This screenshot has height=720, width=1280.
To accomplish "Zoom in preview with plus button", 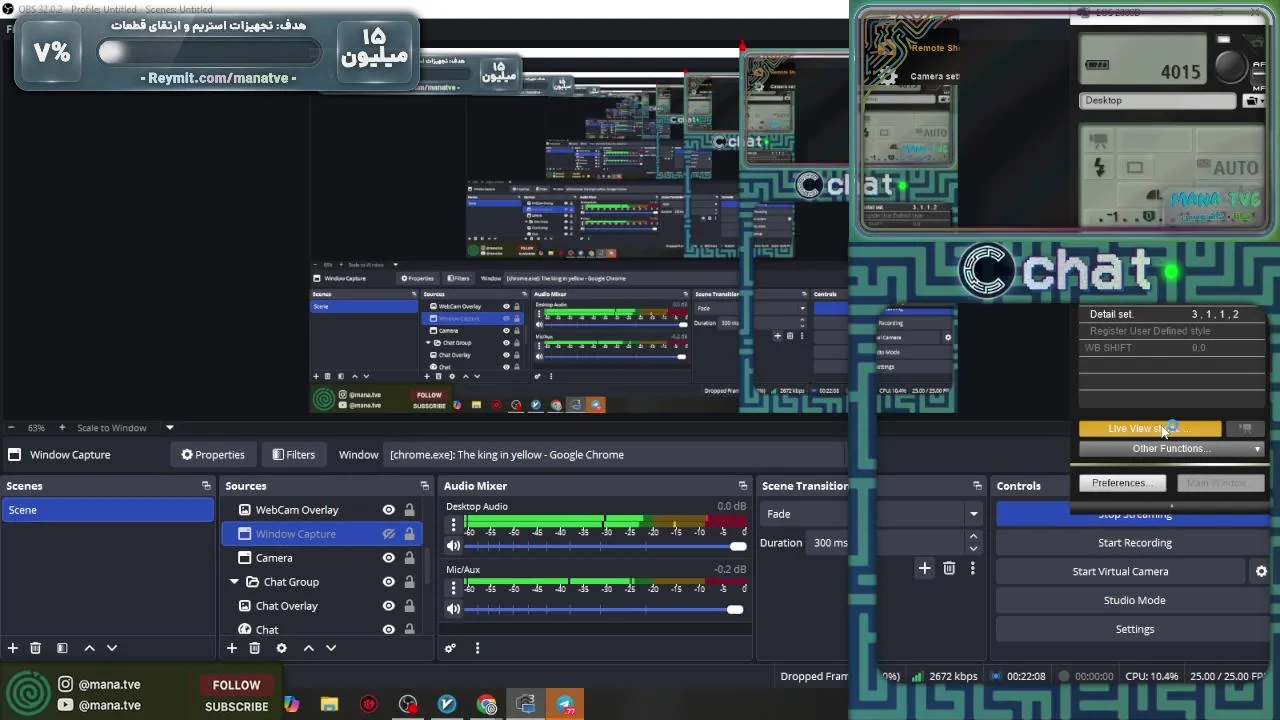I will 62,428.
